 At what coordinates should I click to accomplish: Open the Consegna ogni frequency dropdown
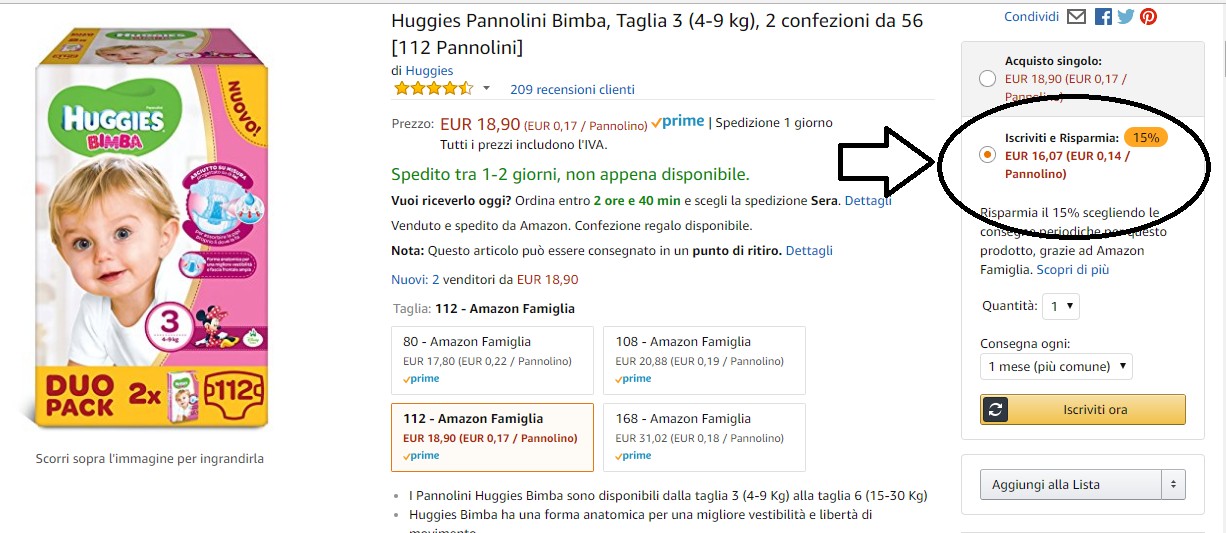[1056, 367]
